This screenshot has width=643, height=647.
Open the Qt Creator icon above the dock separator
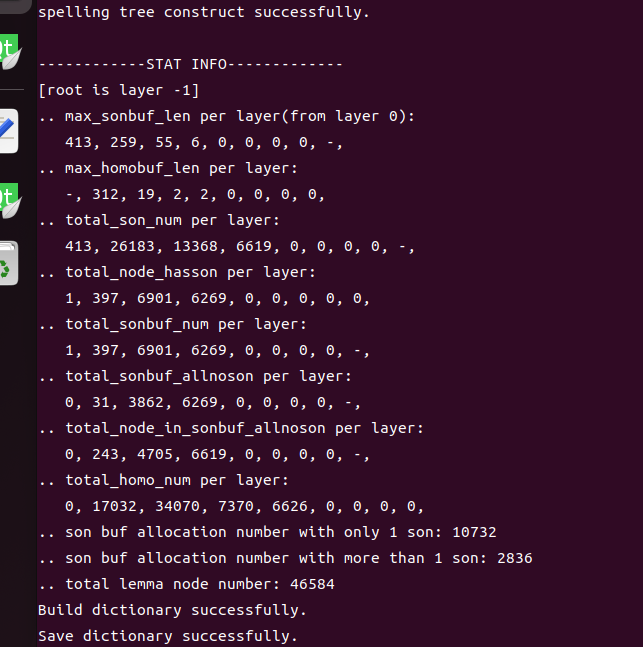pyautogui.click(x=9, y=51)
